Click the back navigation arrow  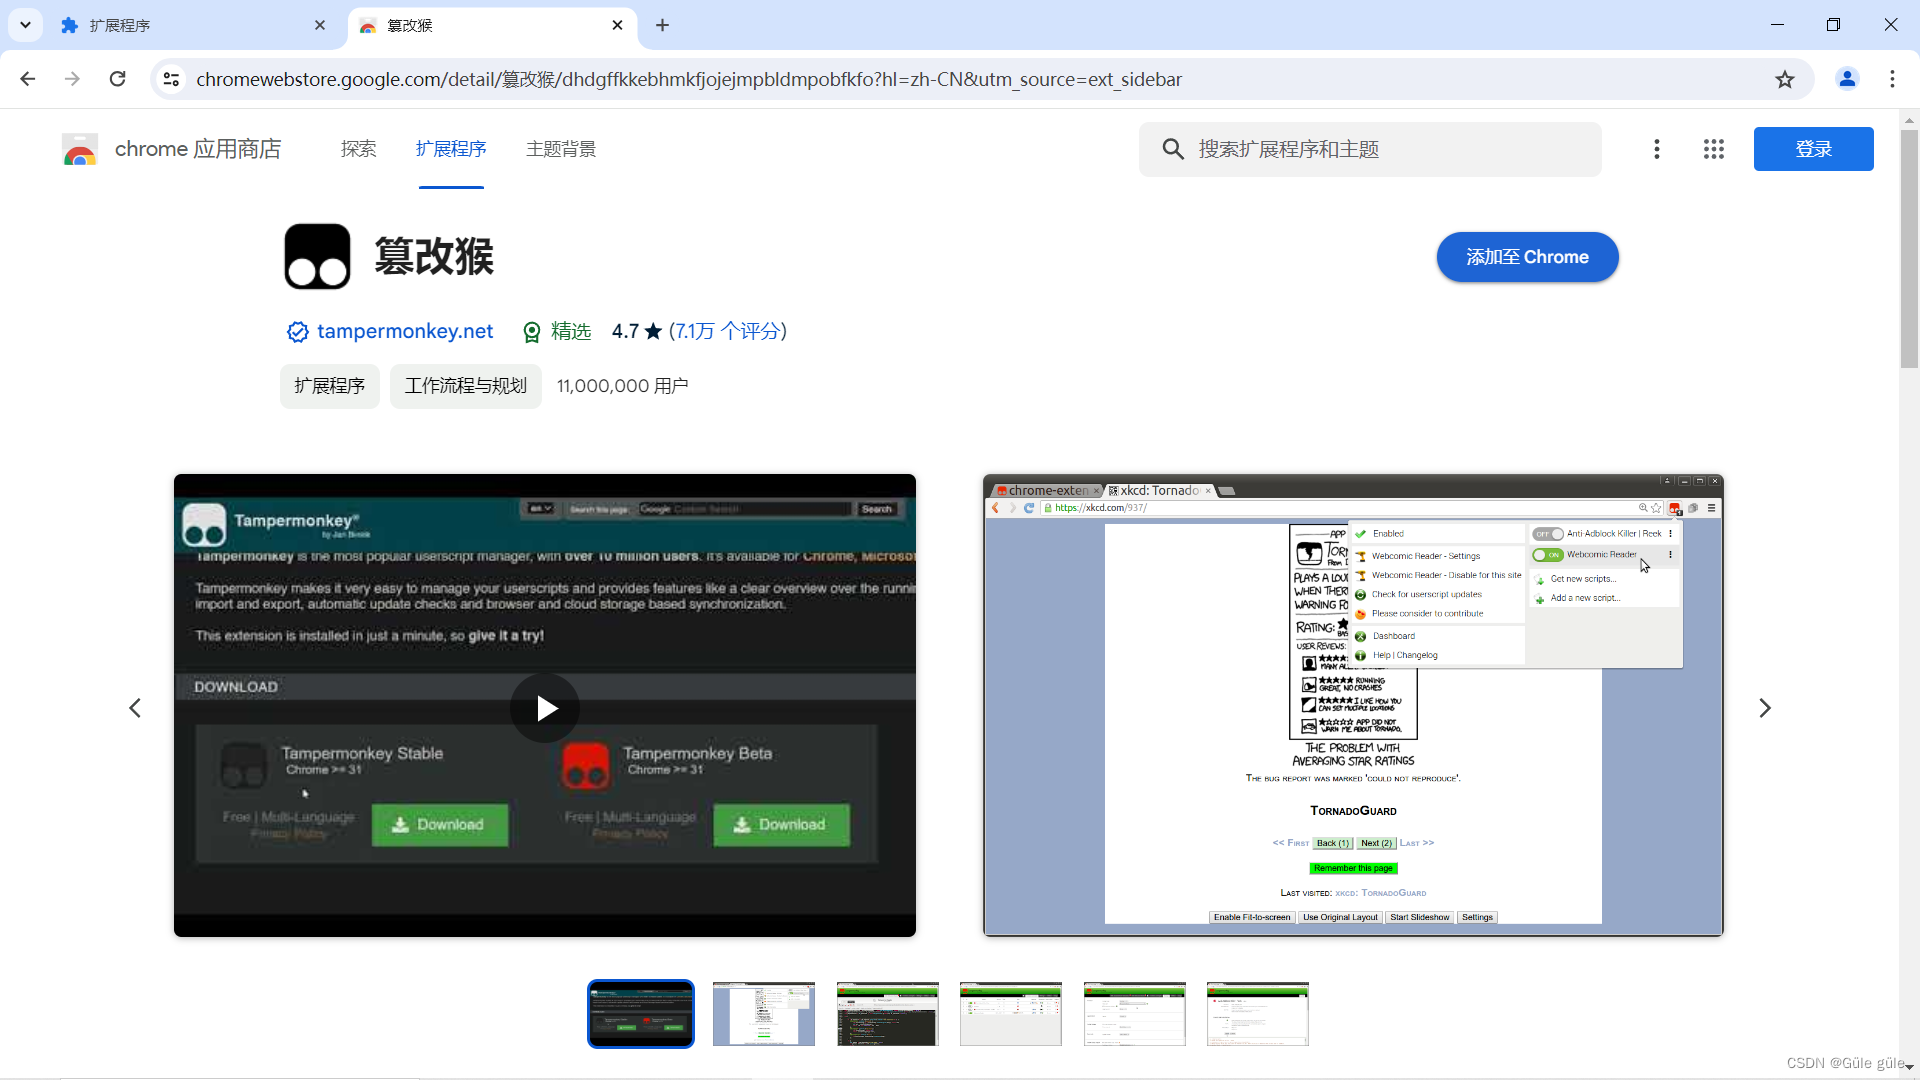point(28,79)
